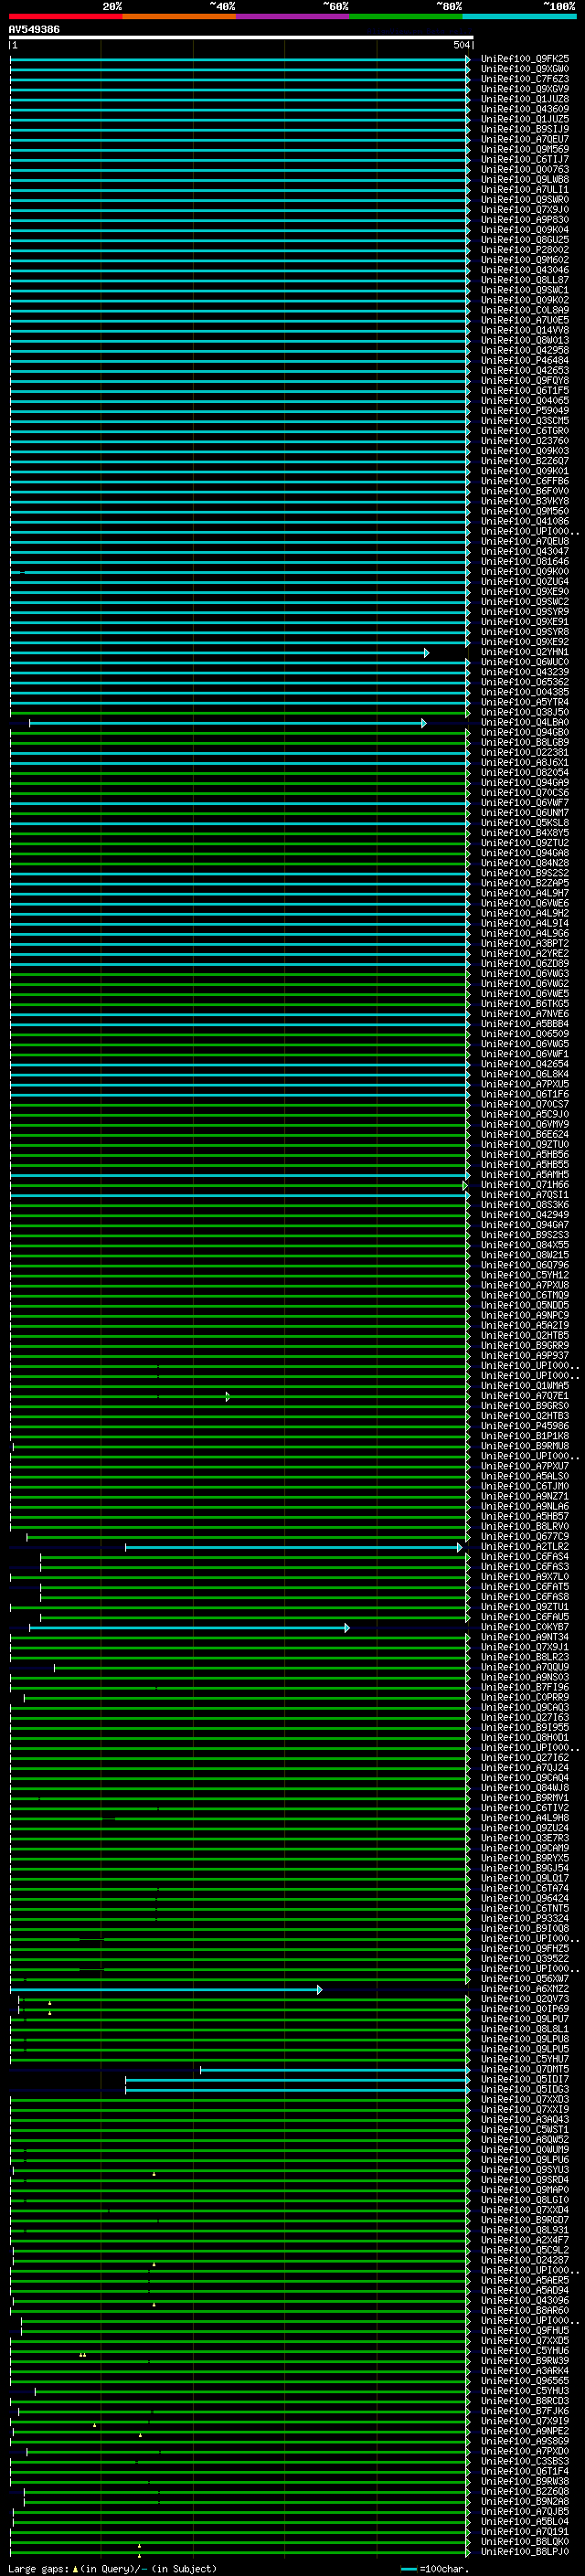Select the UniRef100_B8LQK0 label
The height and width of the screenshot is (2576, 585).
coord(525,2542)
